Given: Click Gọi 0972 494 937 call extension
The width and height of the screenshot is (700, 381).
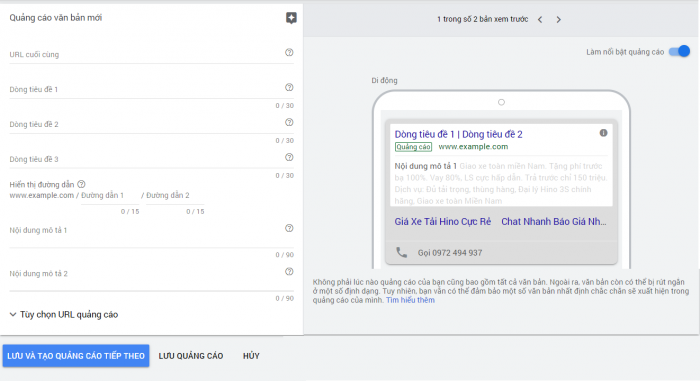Looking at the screenshot, I should pyautogui.click(x=450, y=253).
